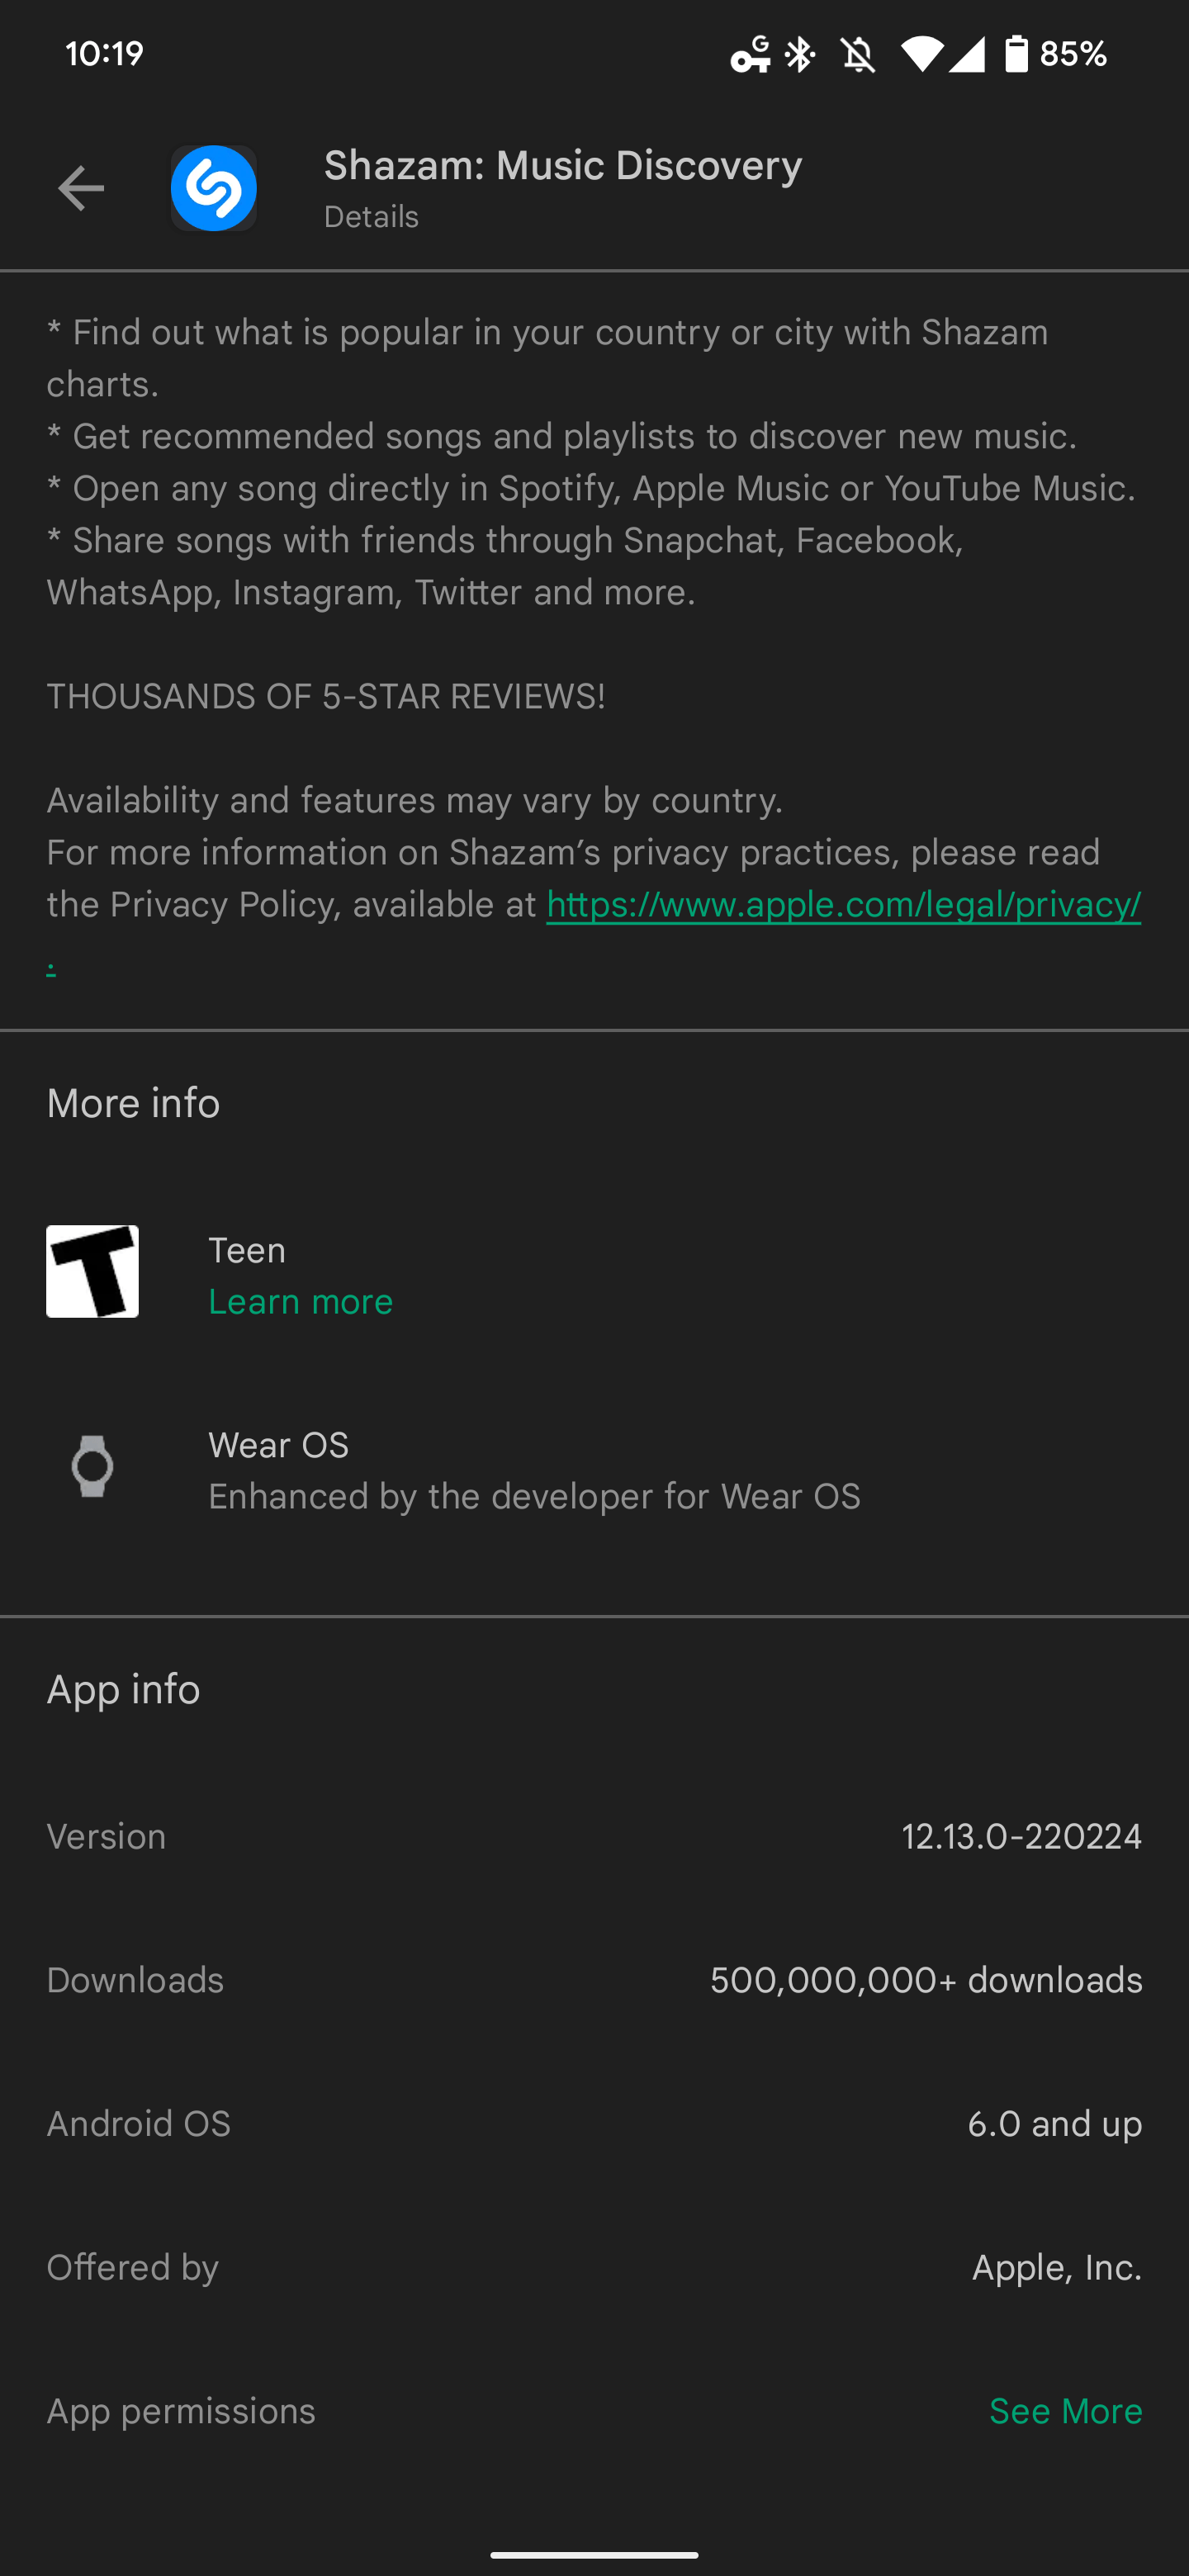Viewport: 1189px width, 2576px height.
Task: Tap the Wear OS watch icon
Action: coord(92,1466)
